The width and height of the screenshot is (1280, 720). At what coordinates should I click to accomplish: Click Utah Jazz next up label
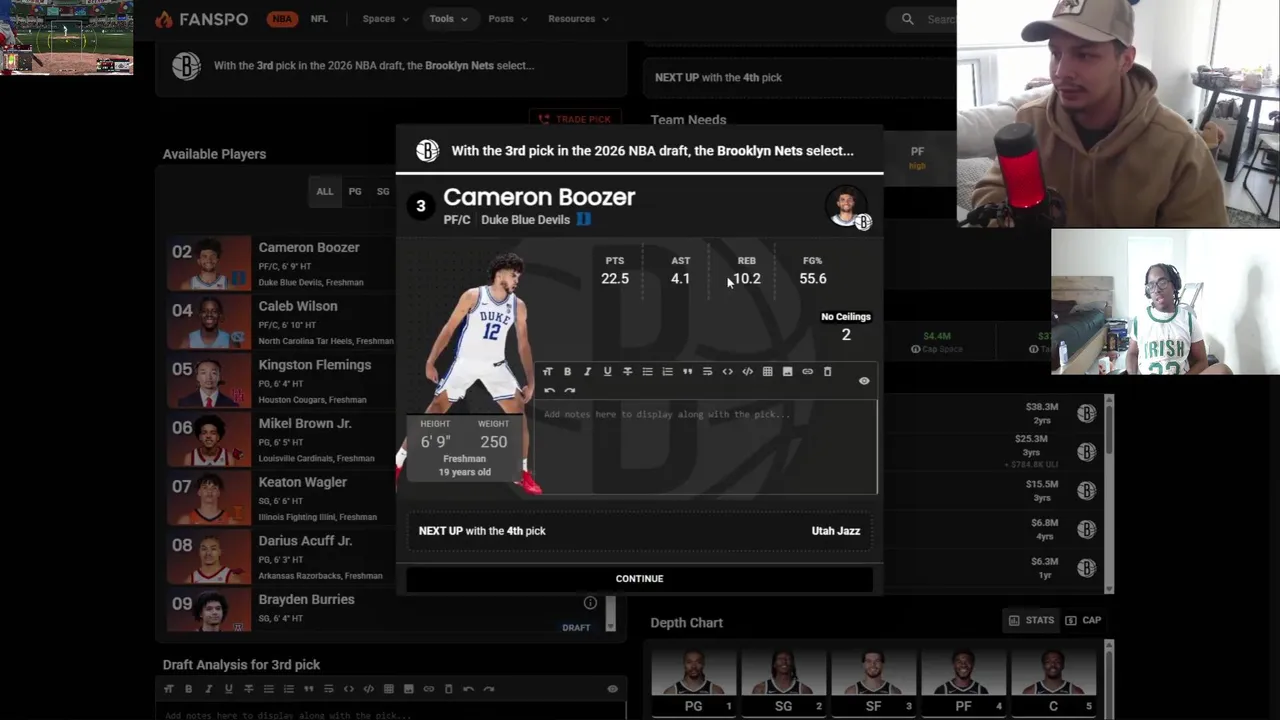click(x=835, y=531)
